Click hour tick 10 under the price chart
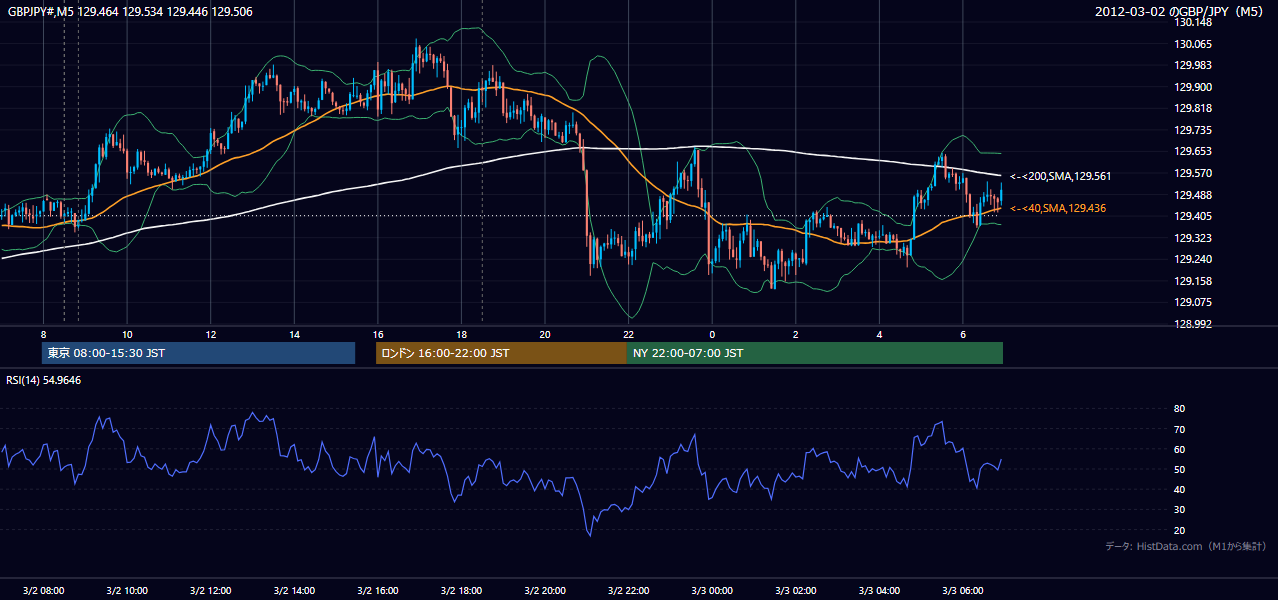1278x600 pixels. (127, 334)
